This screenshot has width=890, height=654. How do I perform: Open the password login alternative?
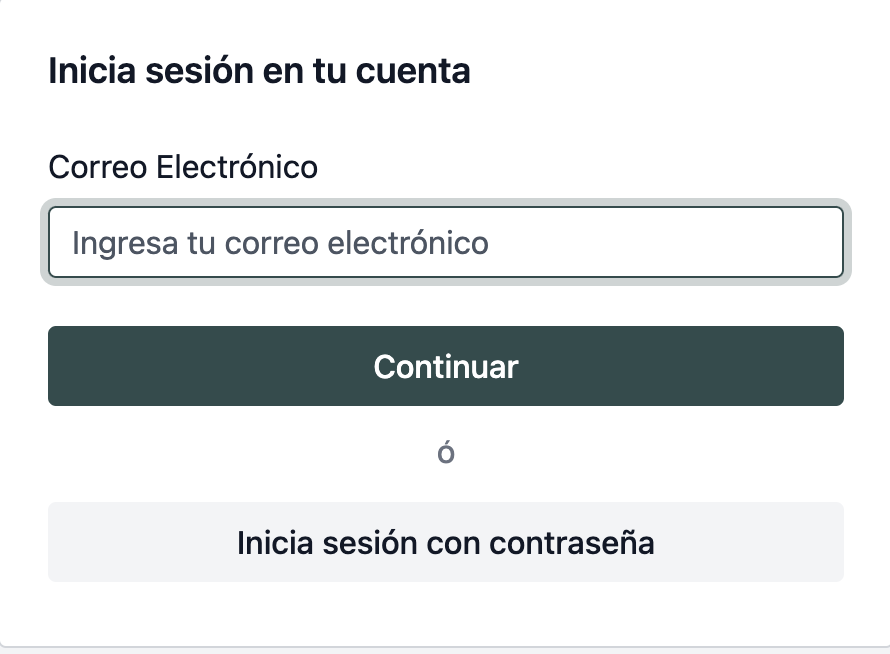tap(445, 542)
